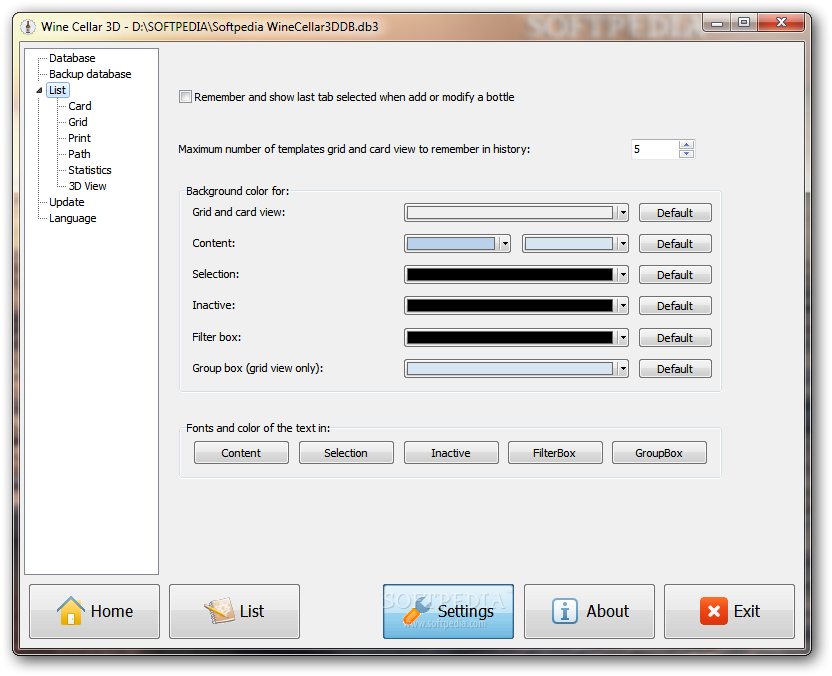The image size is (832, 676).
Task: Click the wrench icon on Settings button
Action: tap(418, 611)
